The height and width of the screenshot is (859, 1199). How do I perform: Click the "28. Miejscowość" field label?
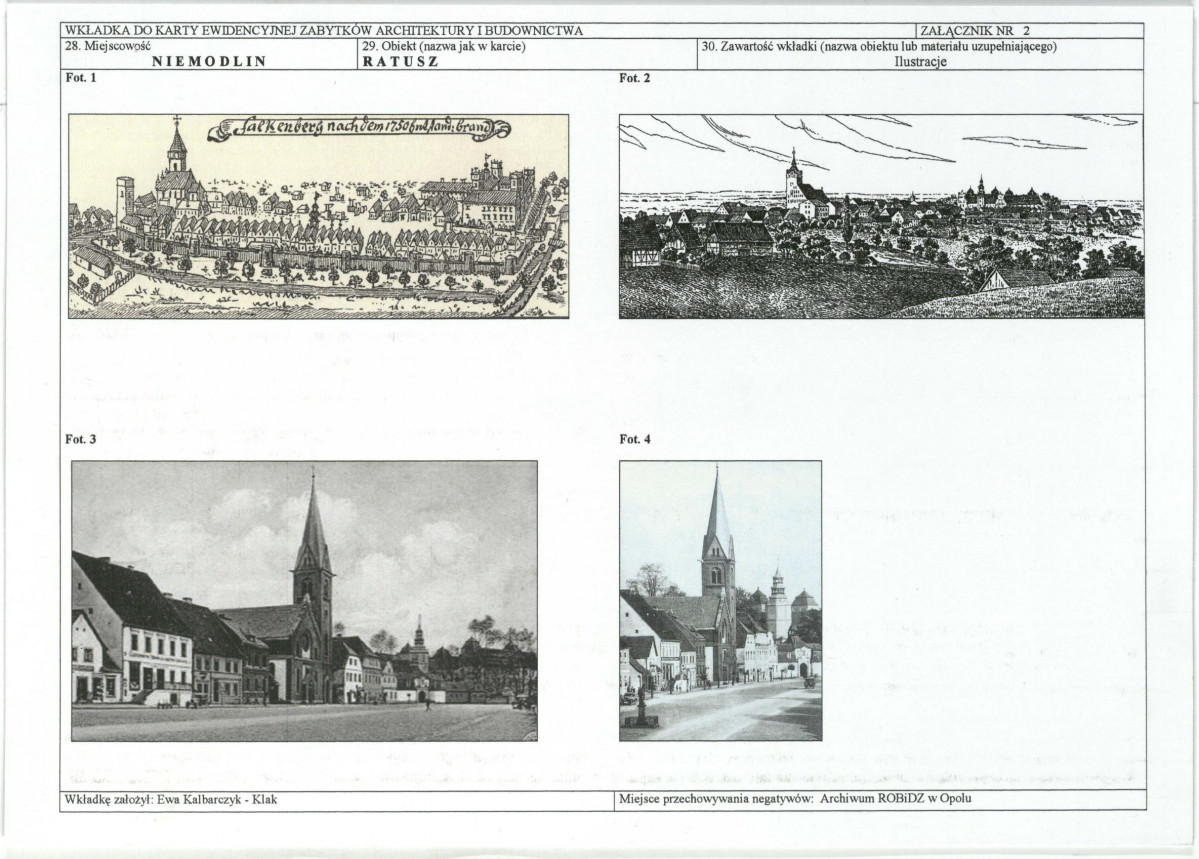pos(108,46)
